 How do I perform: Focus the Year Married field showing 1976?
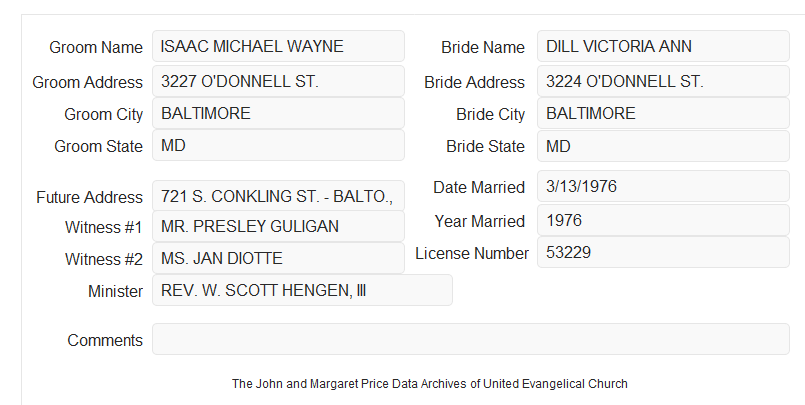pyautogui.click(x=663, y=221)
